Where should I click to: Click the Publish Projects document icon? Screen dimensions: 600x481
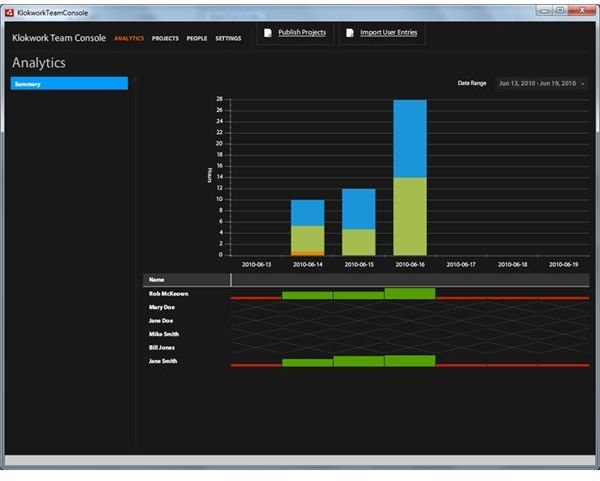point(268,33)
